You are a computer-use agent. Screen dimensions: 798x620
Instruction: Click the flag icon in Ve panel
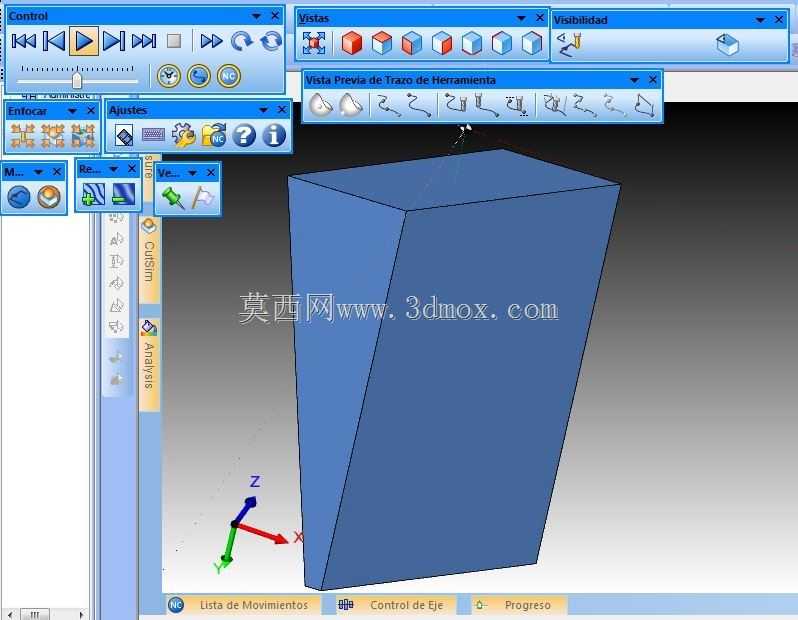203,198
